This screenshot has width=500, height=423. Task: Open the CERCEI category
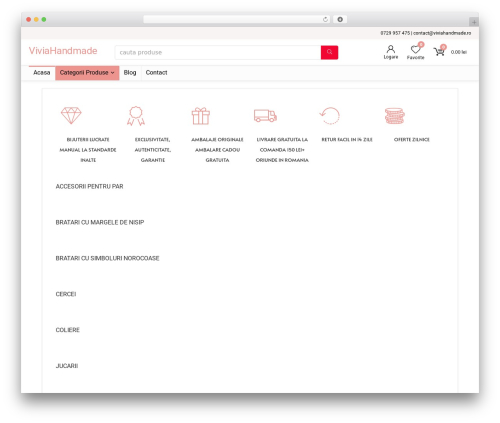(66, 294)
